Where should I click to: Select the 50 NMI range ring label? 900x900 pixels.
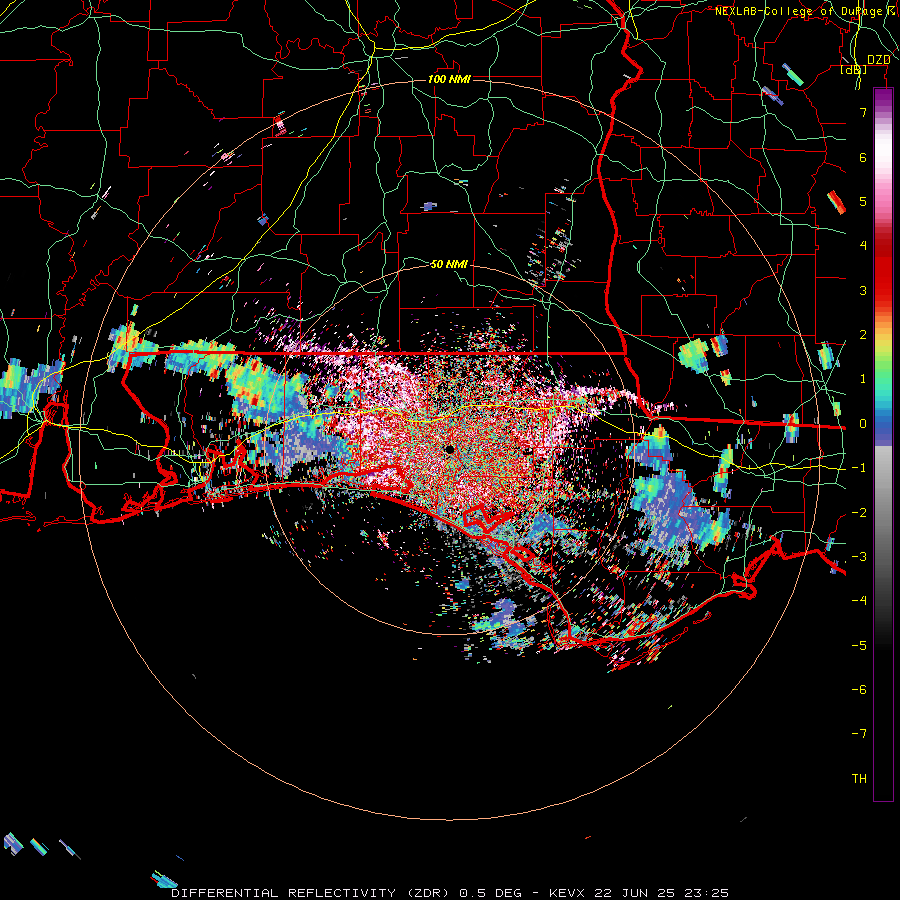pyautogui.click(x=449, y=264)
